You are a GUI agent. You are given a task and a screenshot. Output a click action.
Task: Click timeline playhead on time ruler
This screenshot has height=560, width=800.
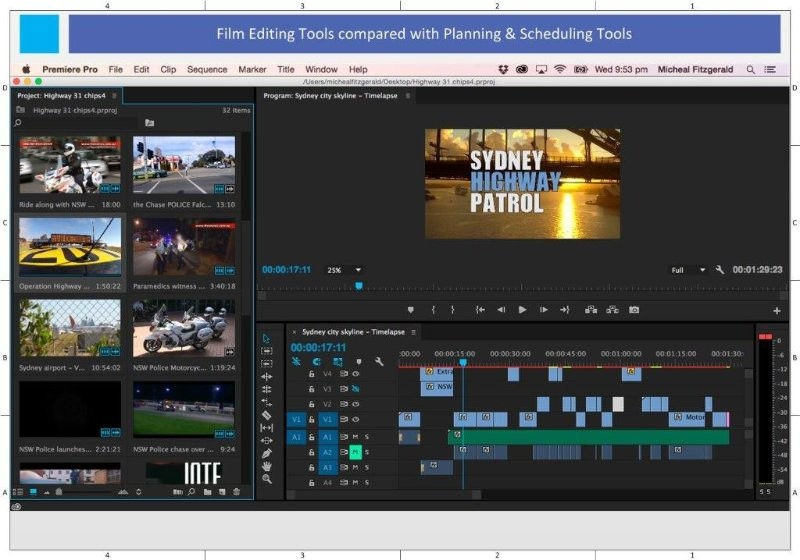[x=463, y=362]
